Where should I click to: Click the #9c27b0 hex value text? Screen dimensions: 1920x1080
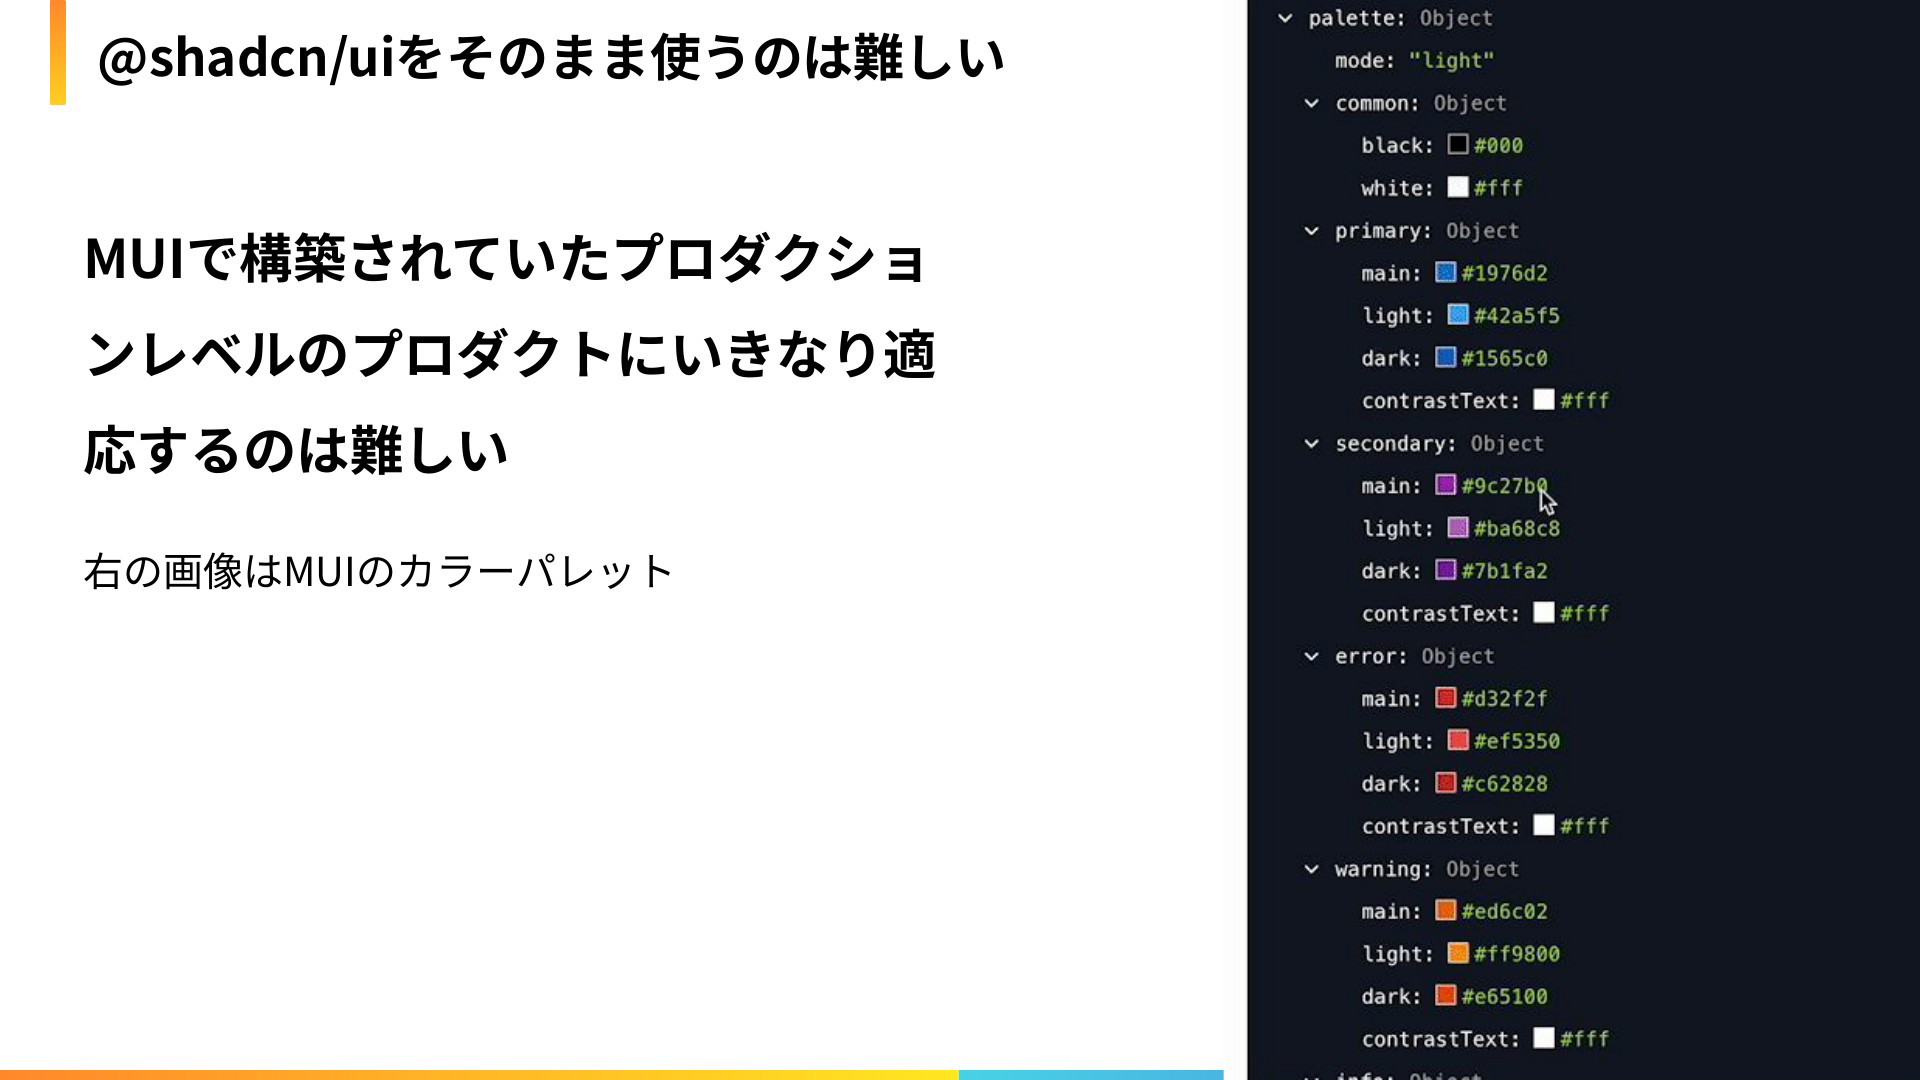(1504, 486)
